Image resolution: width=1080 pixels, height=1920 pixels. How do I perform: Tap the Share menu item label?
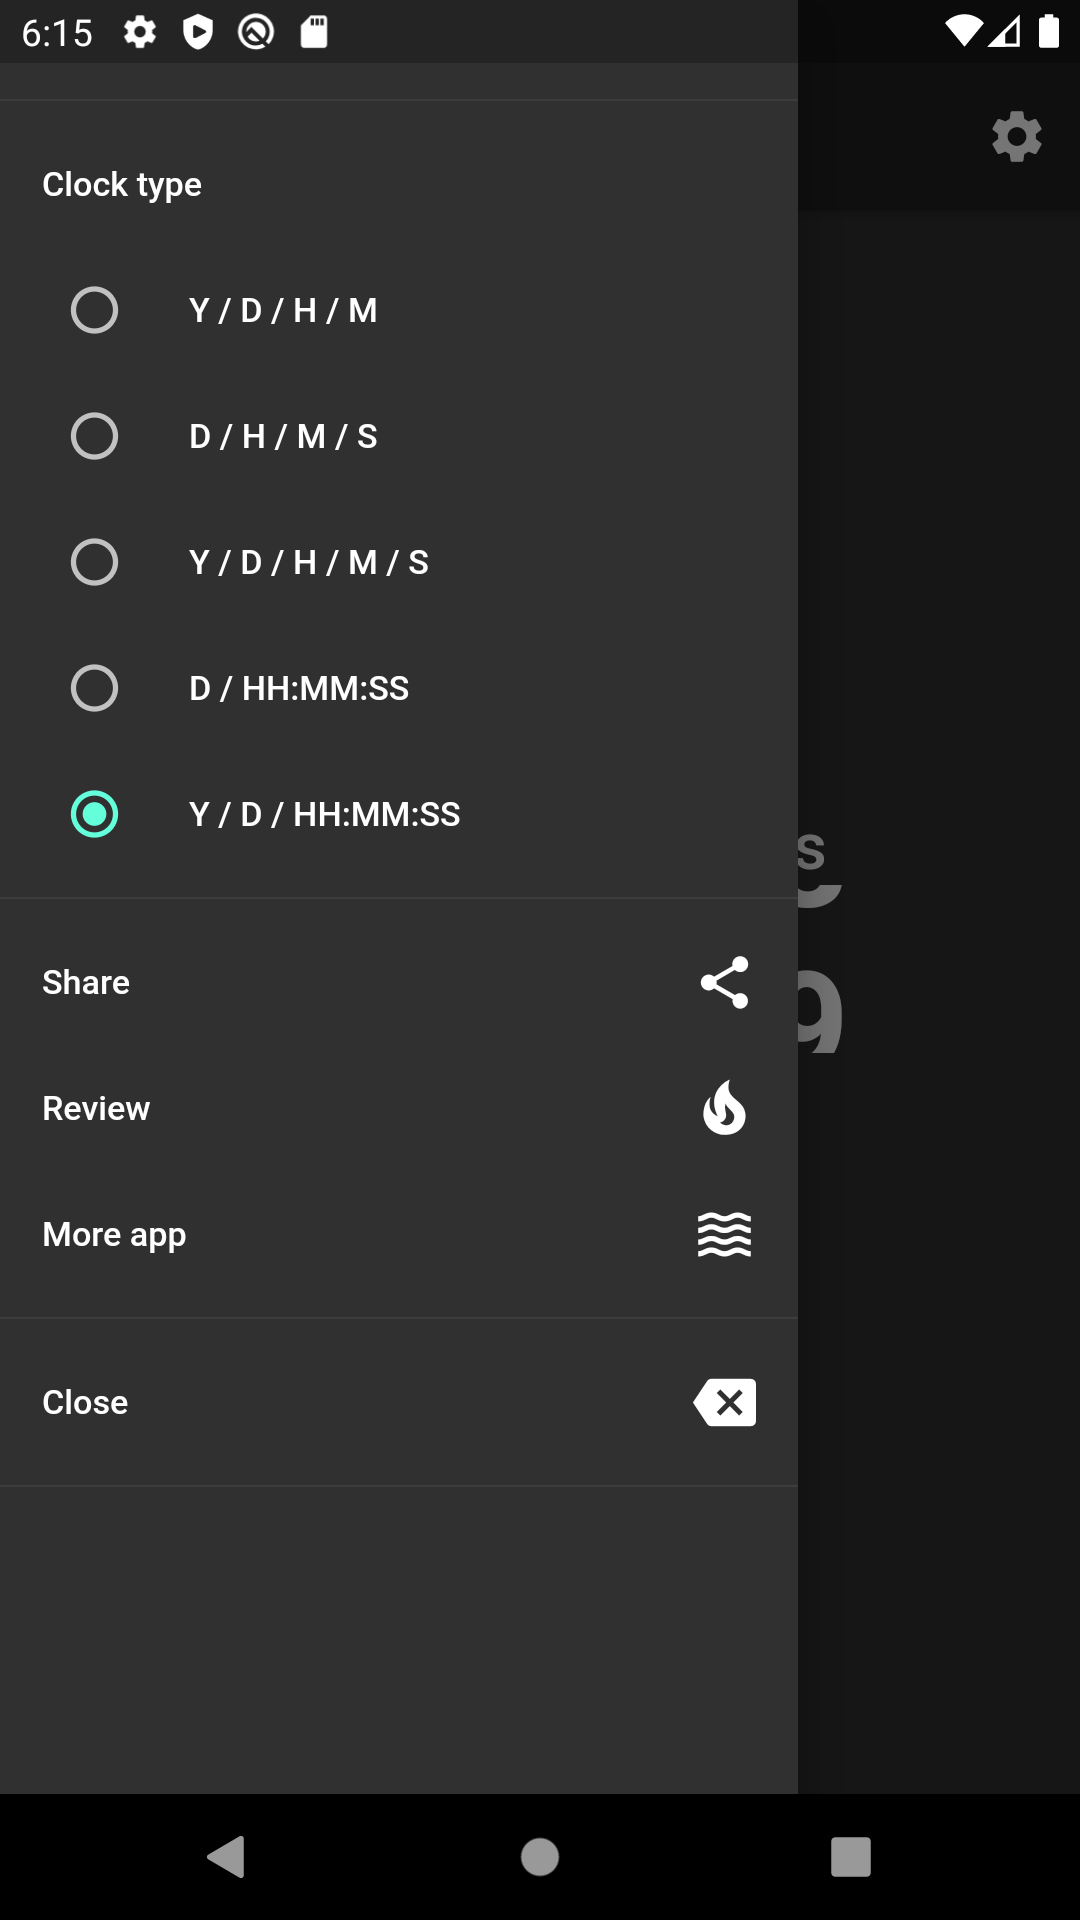tap(86, 982)
